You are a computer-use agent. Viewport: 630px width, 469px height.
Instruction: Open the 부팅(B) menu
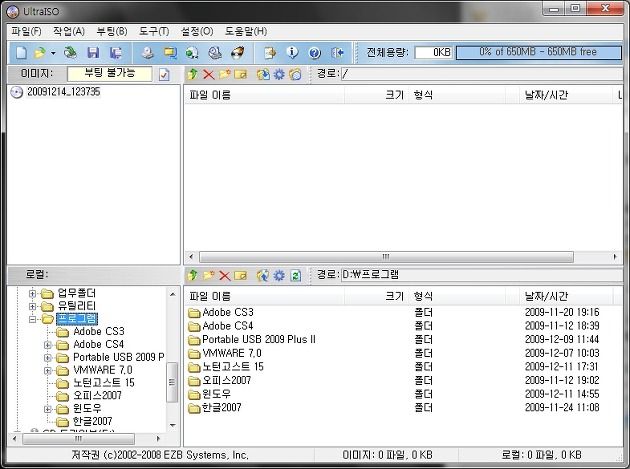112,31
